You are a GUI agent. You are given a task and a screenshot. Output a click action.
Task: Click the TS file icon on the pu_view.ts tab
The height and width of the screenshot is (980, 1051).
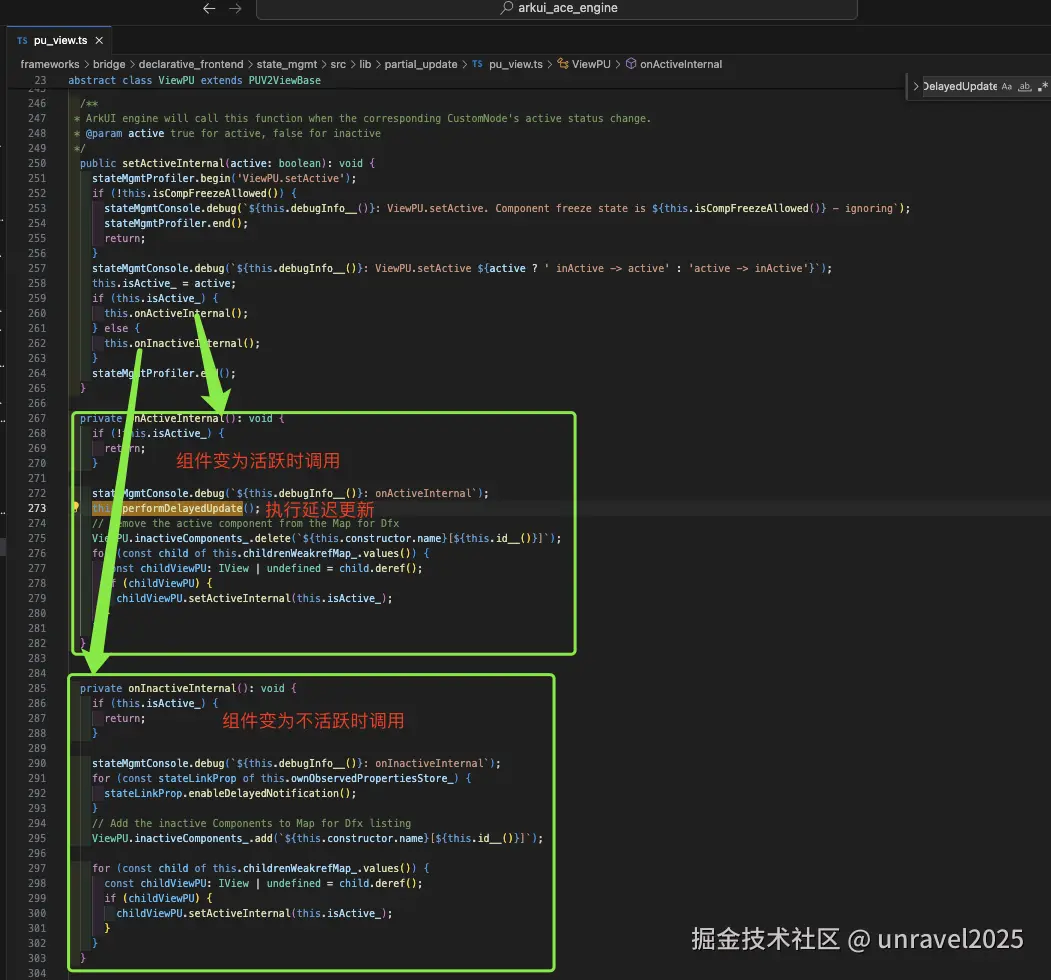(x=22, y=40)
